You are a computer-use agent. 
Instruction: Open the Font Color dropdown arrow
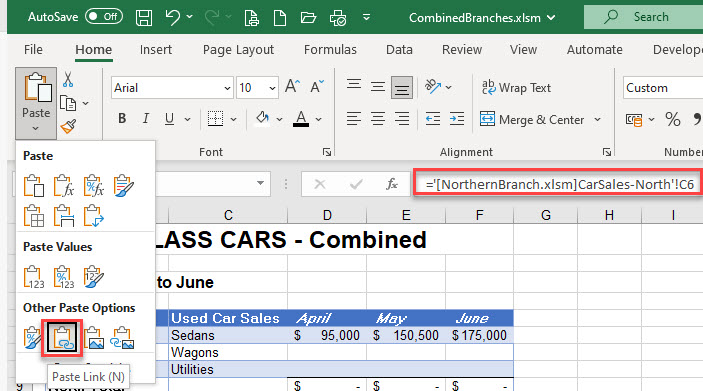[318, 119]
